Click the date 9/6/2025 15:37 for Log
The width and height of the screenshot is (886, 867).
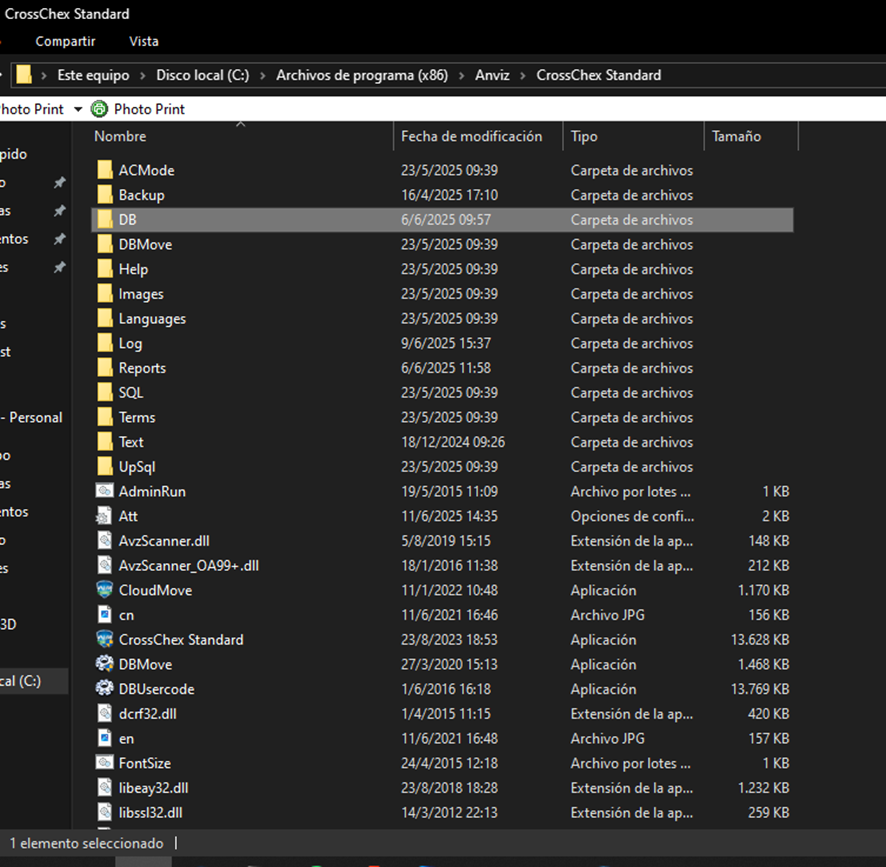tap(446, 343)
